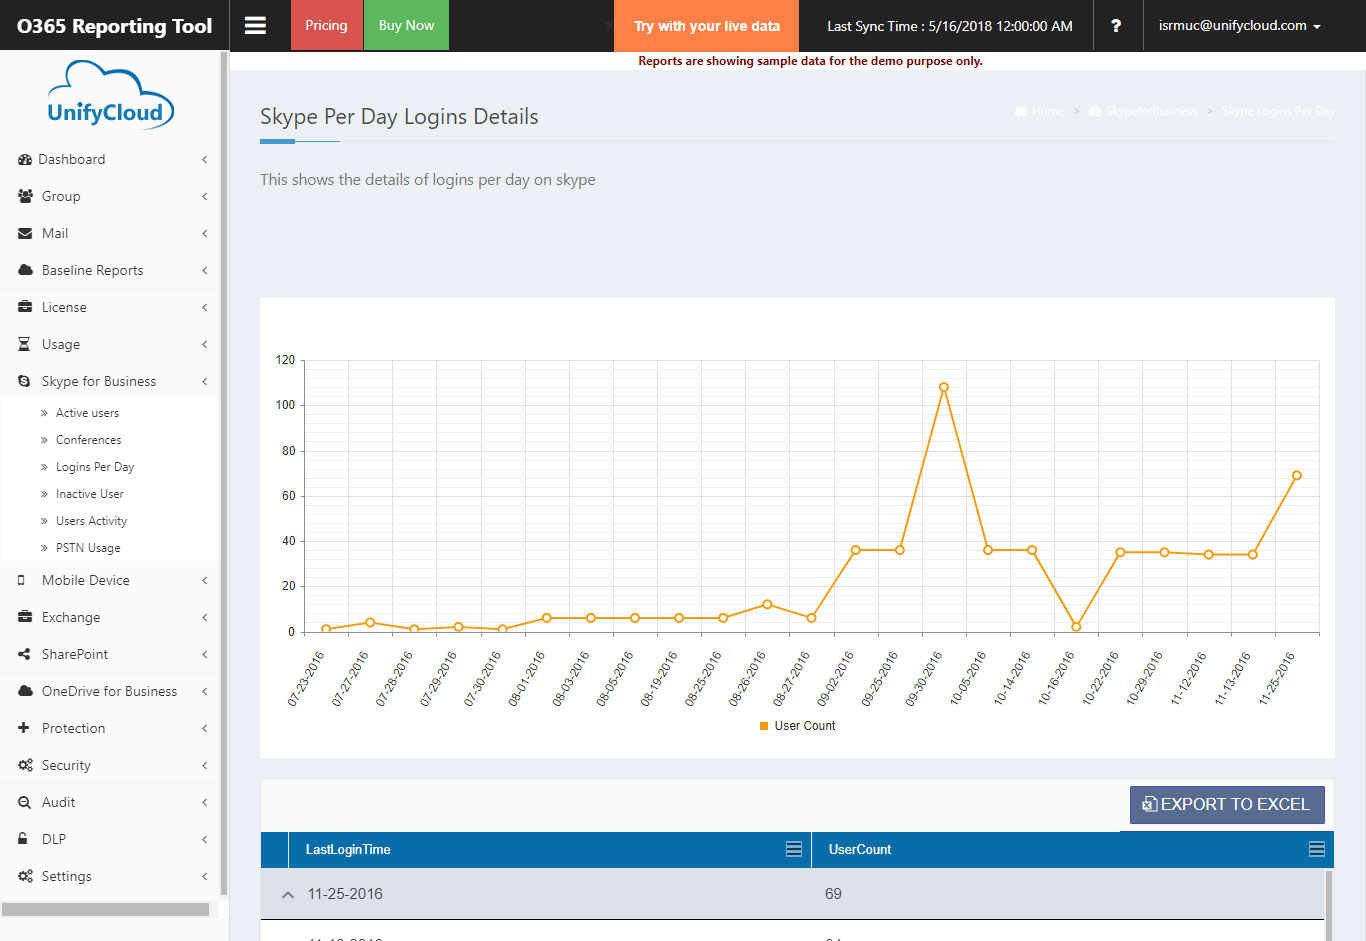Screen dimensions: 1366x941
Task: Open LastLoginTime column menu icon
Action: [794, 849]
